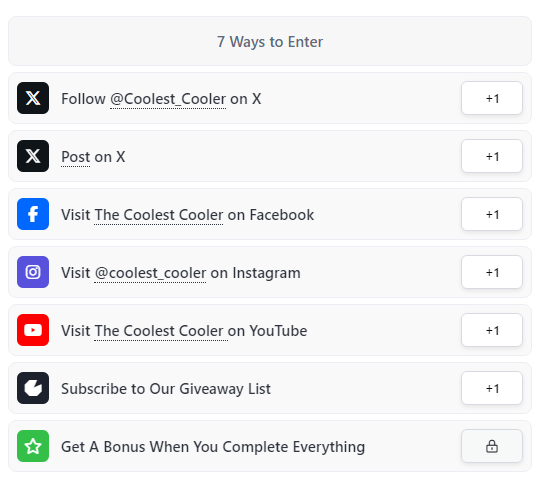
Task: Click +1 button for Instagram visit
Action: [x=492, y=272]
